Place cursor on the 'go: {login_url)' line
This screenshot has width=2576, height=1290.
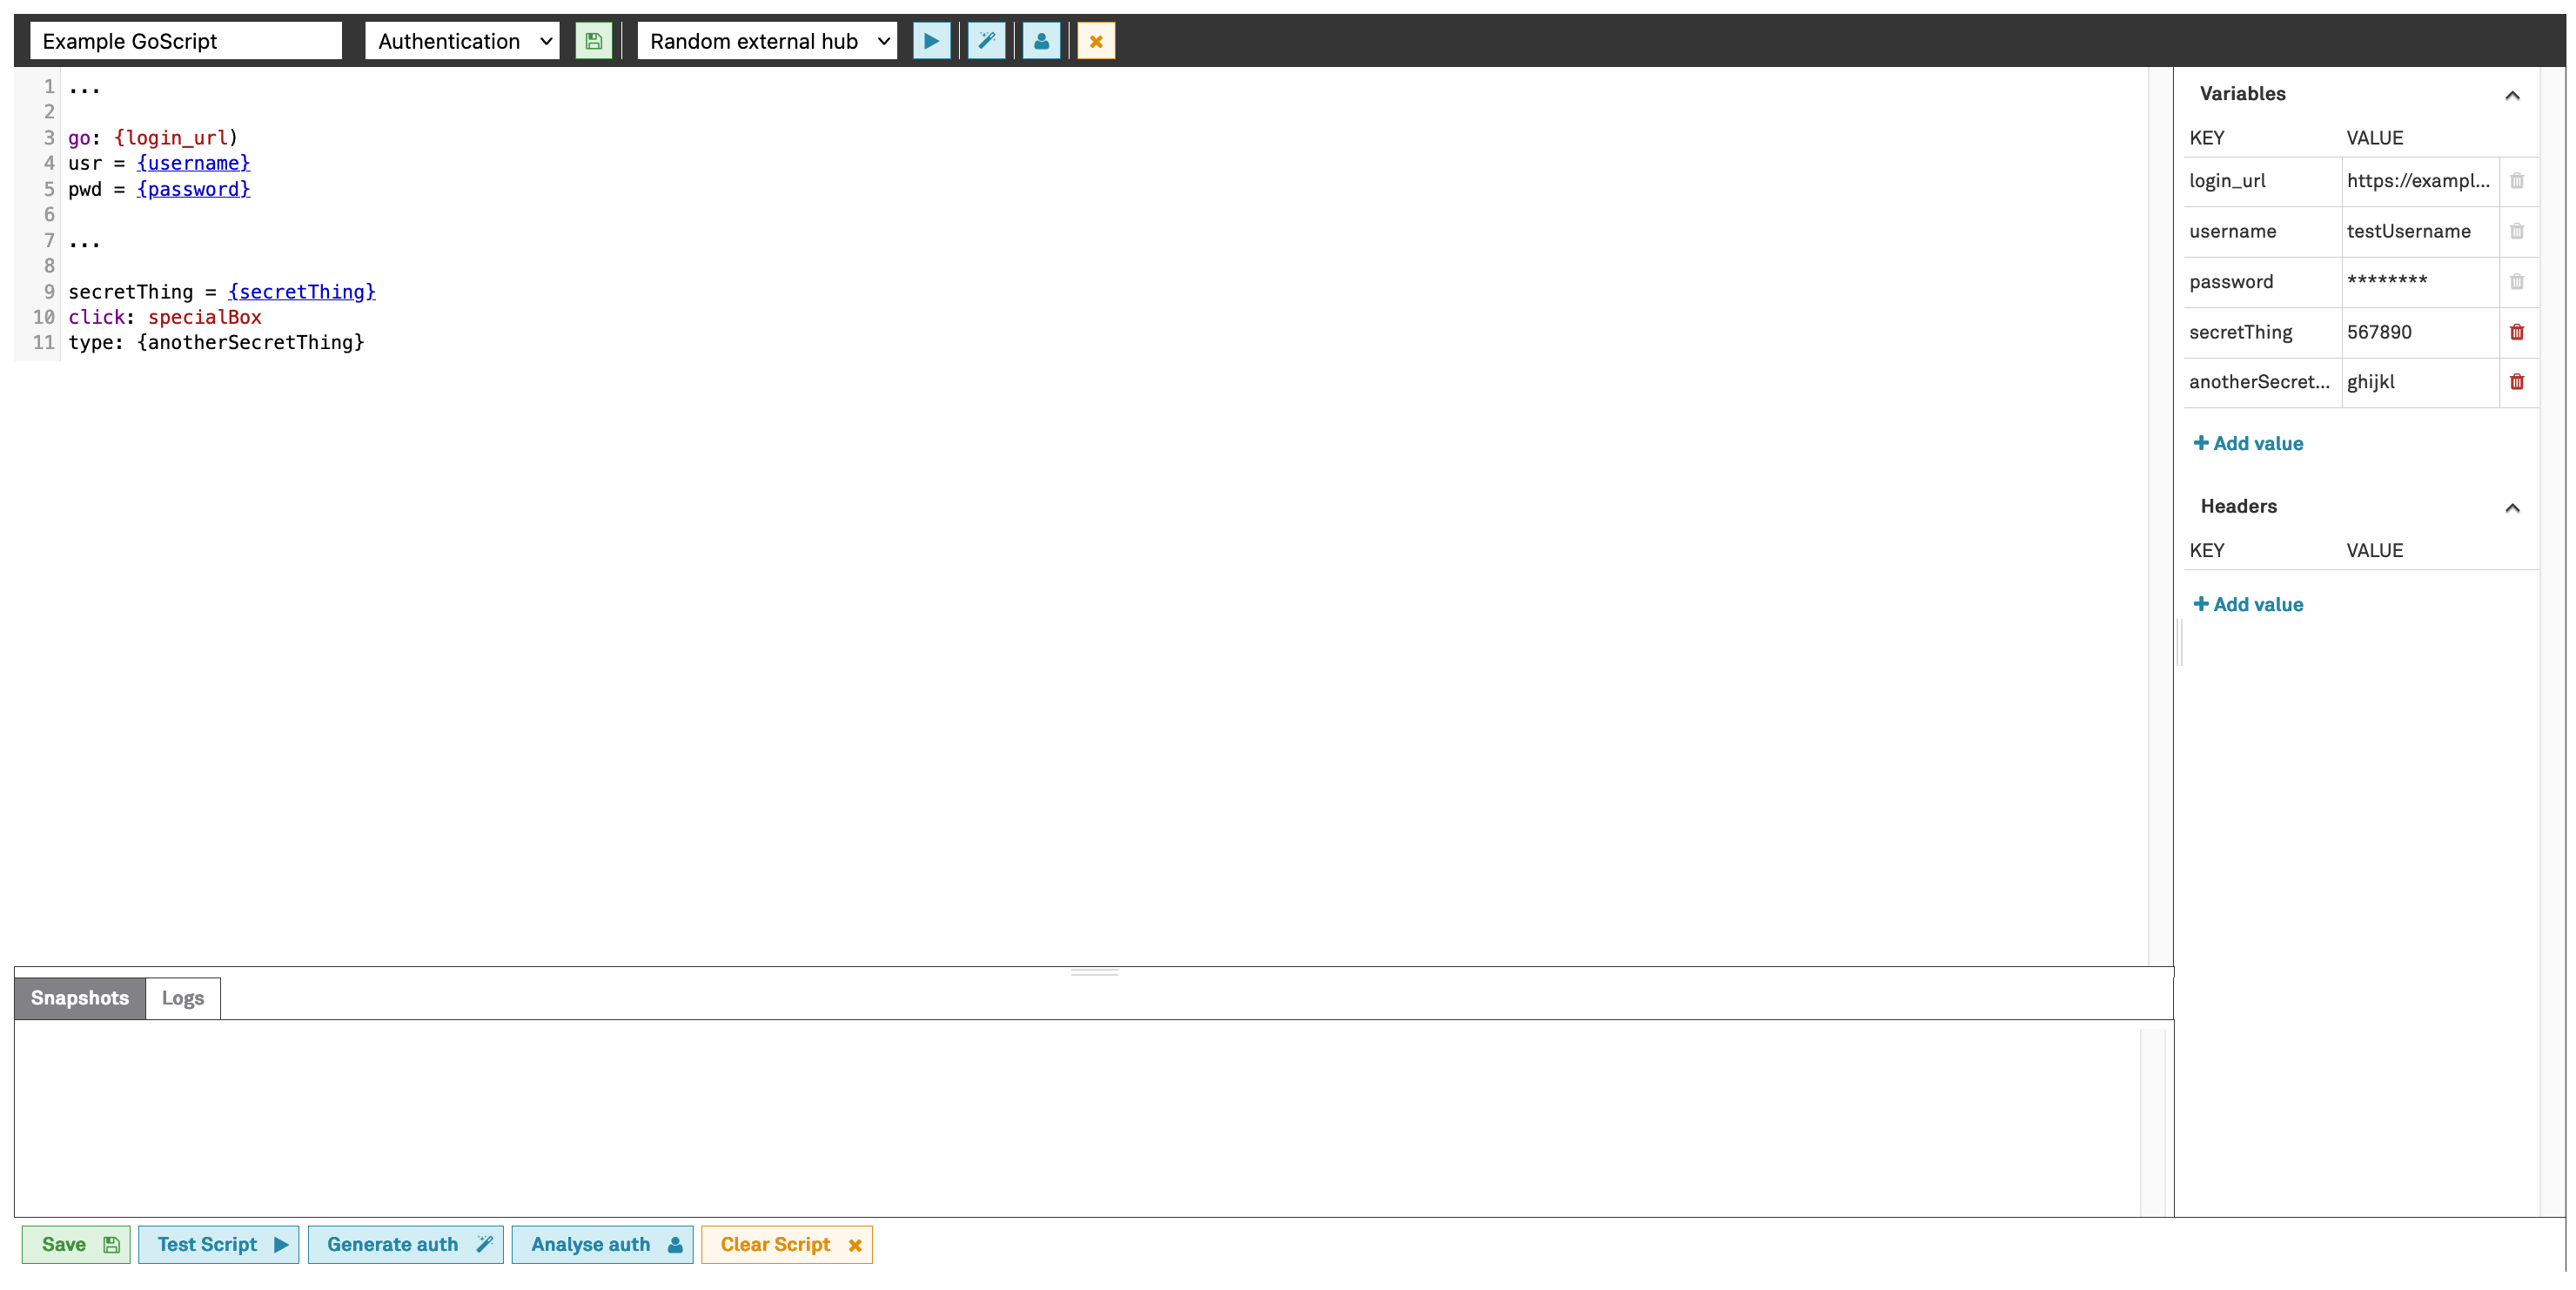pos(153,138)
